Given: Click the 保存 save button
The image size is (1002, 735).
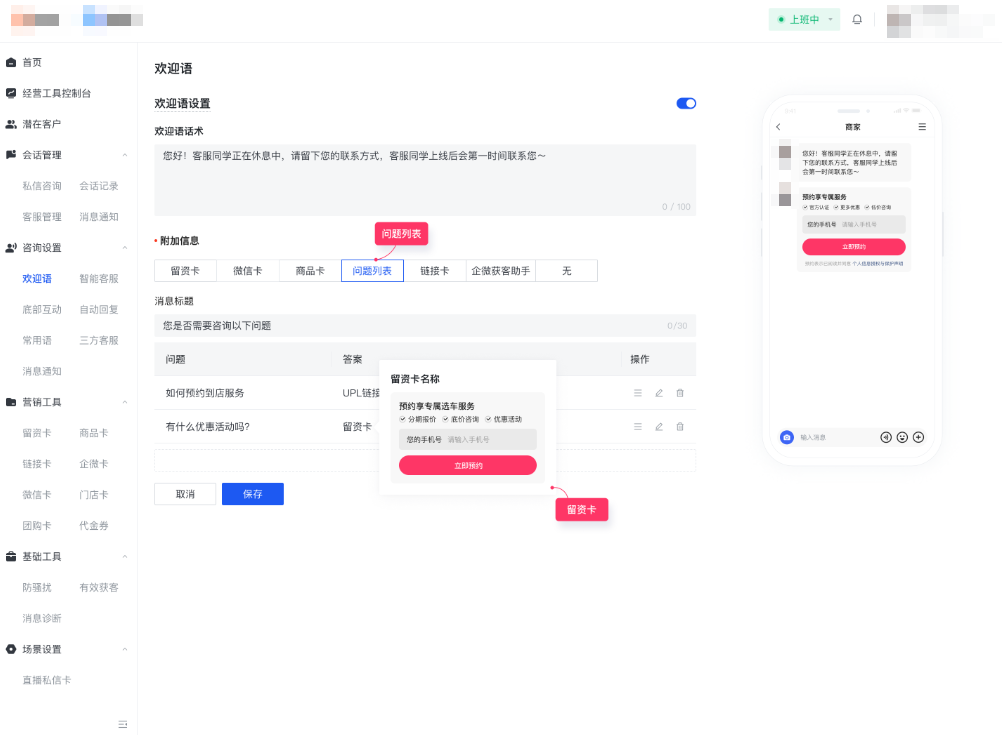Looking at the screenshot, I should pyautogui.click(x=252, y=494).
